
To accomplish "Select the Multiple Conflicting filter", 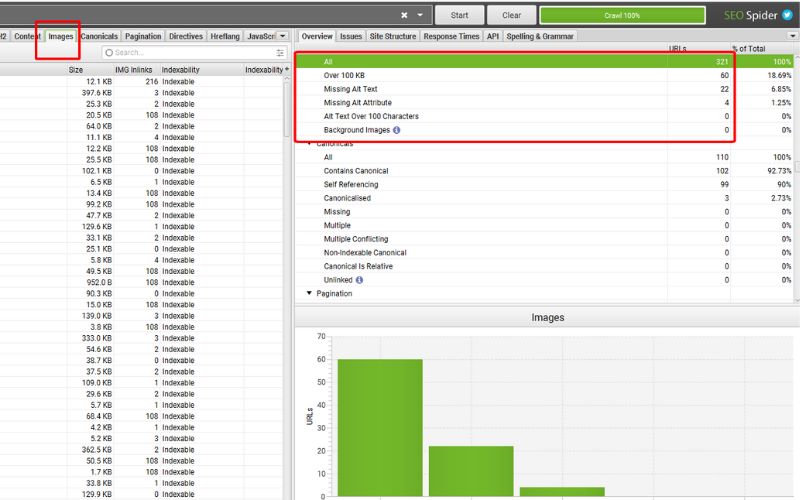I will (x=544, y=239).
